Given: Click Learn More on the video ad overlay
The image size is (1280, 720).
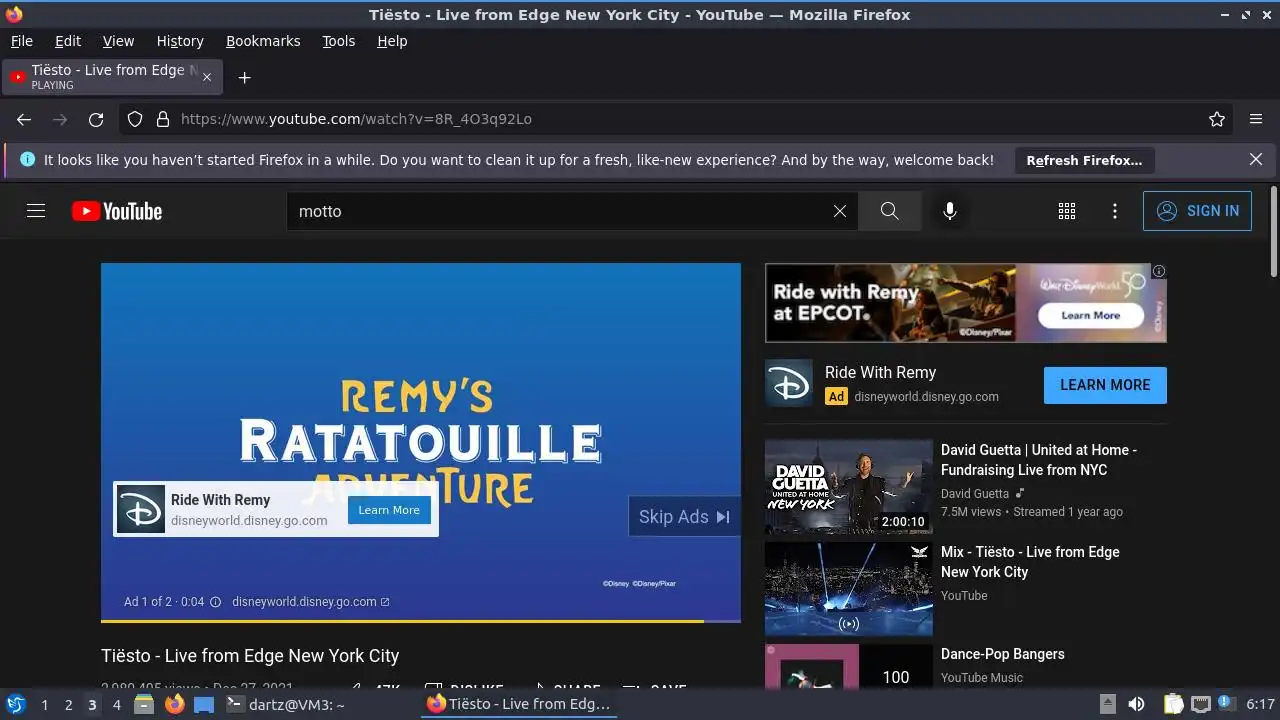Looking at the screenshot, I should tap(389, 510).
